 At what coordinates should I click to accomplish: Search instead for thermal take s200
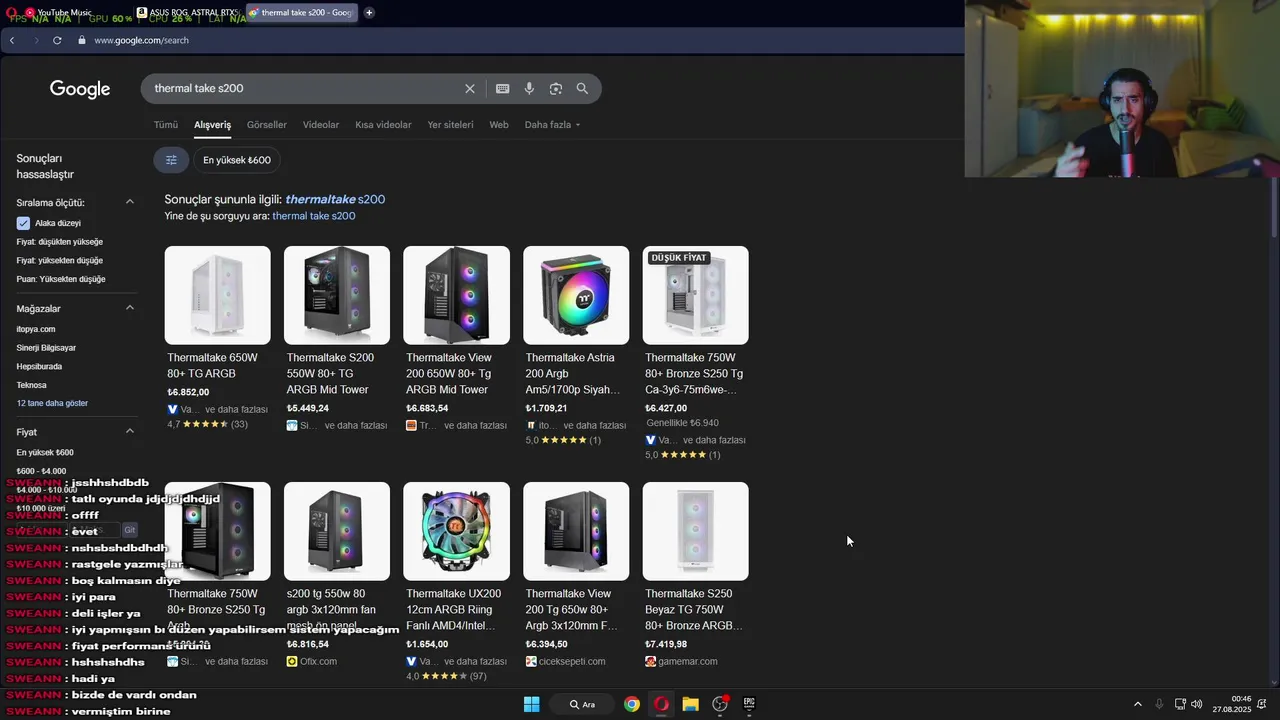tap(314, 216)
